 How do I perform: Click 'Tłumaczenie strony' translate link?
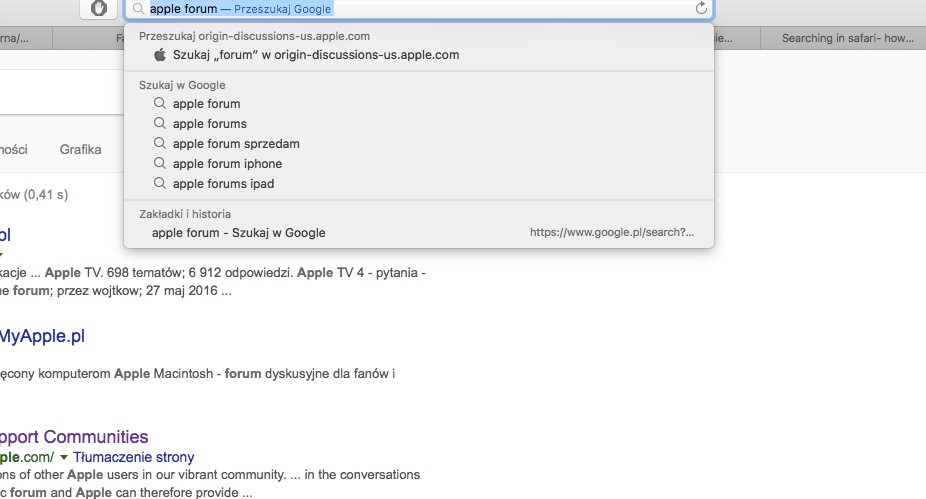click(133, 457)
